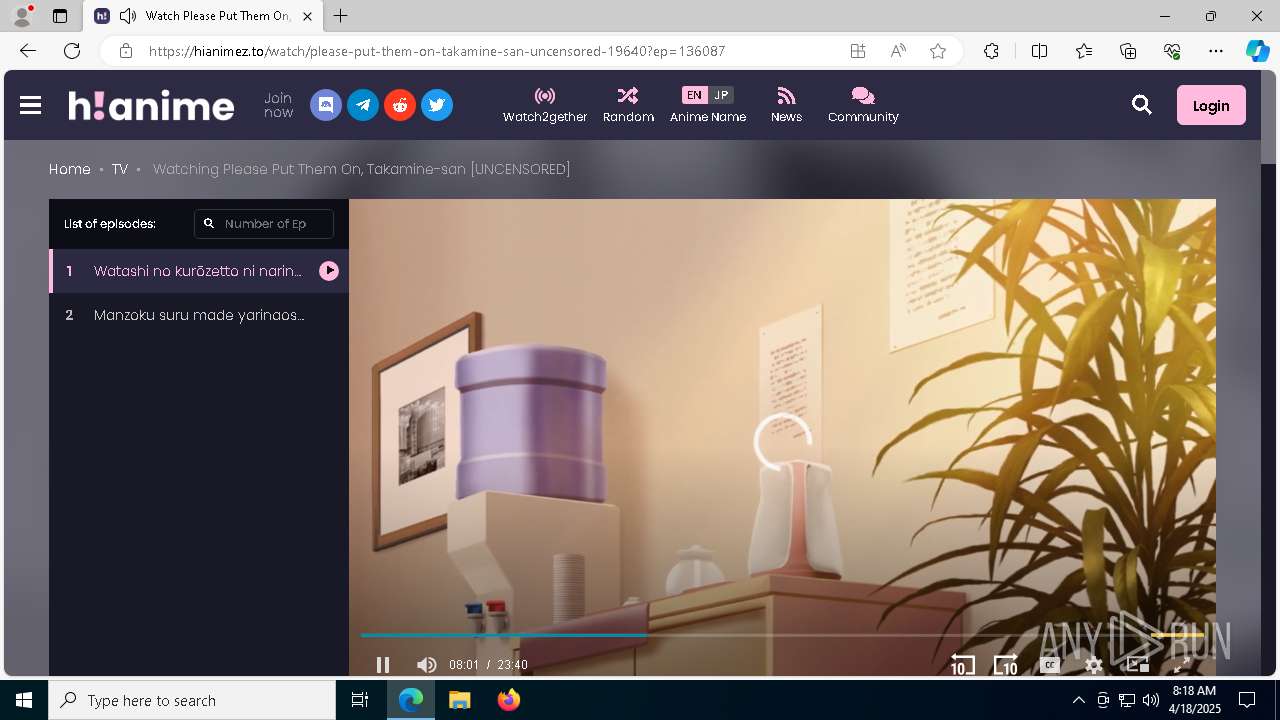
Task: Open Split screen view
Action: [x=1039, y=51]
